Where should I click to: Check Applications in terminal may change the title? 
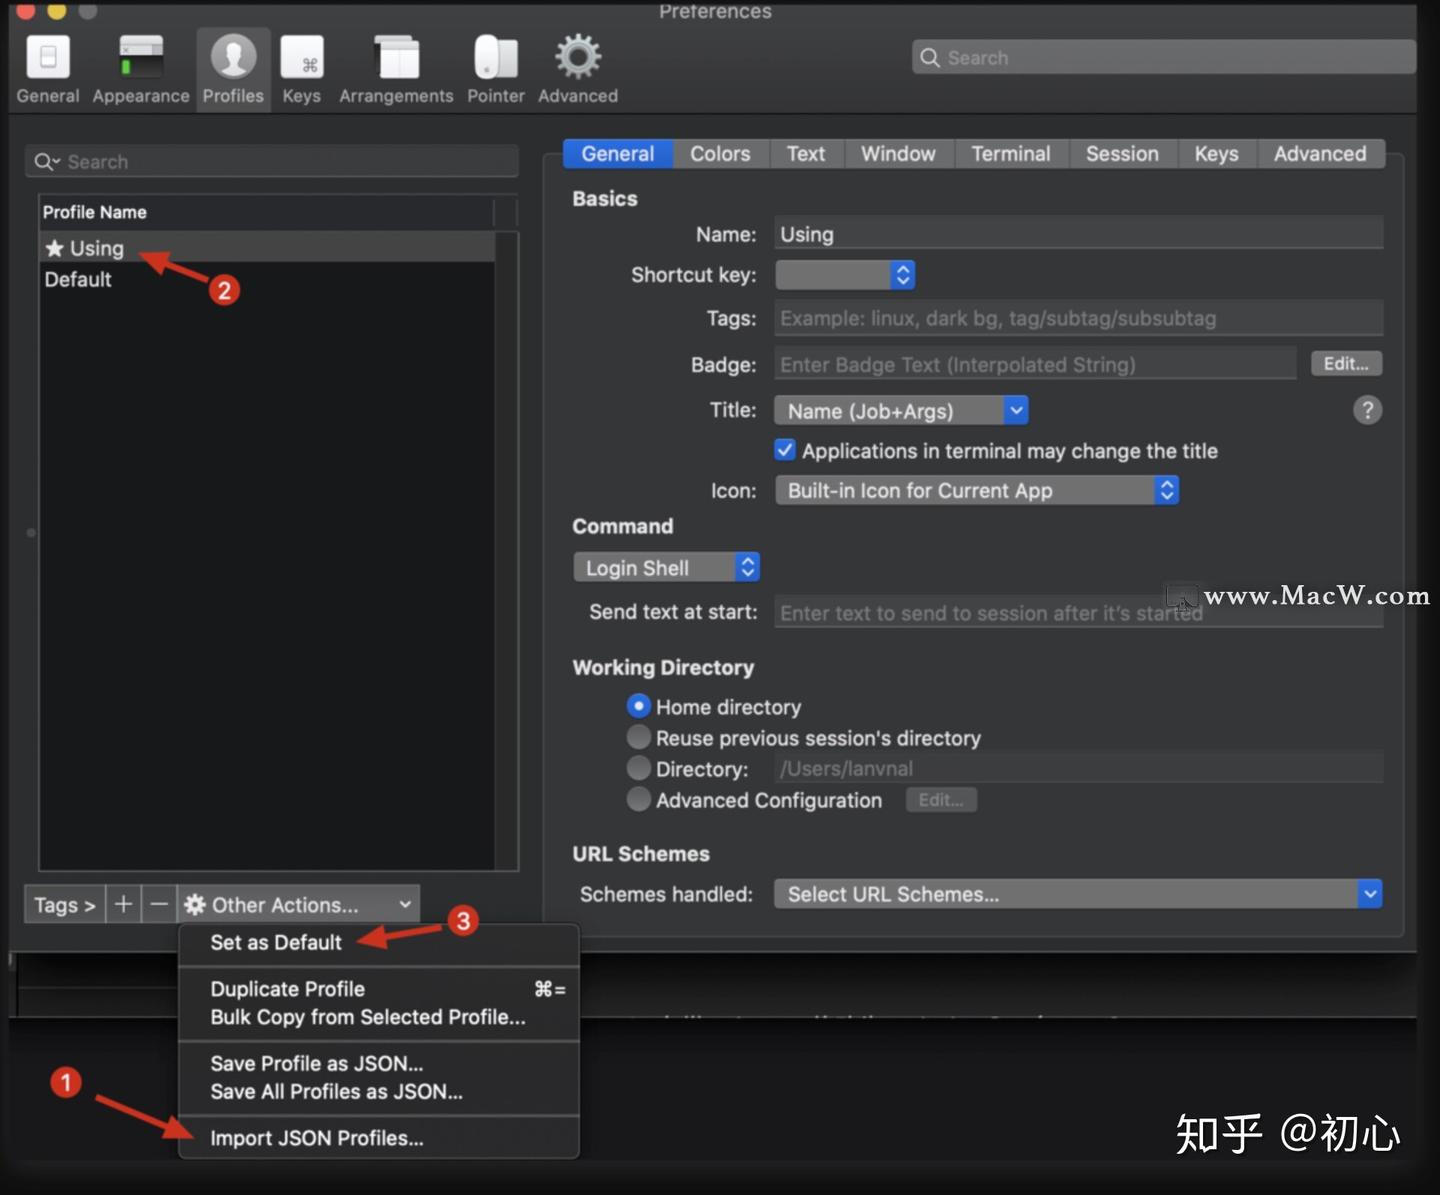tap(785, 450)
